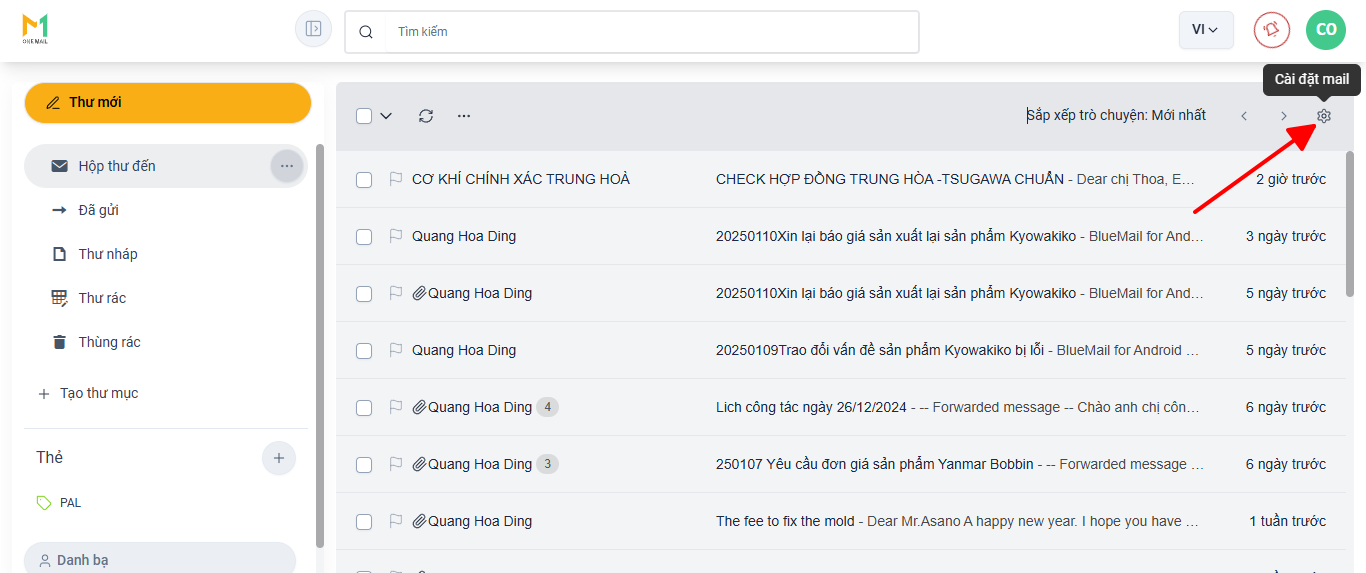Image resolution: width=1366 pixels, height=573 pixels.
Task: Click Tạo thư mục to create folder
Action: [98, 393]
